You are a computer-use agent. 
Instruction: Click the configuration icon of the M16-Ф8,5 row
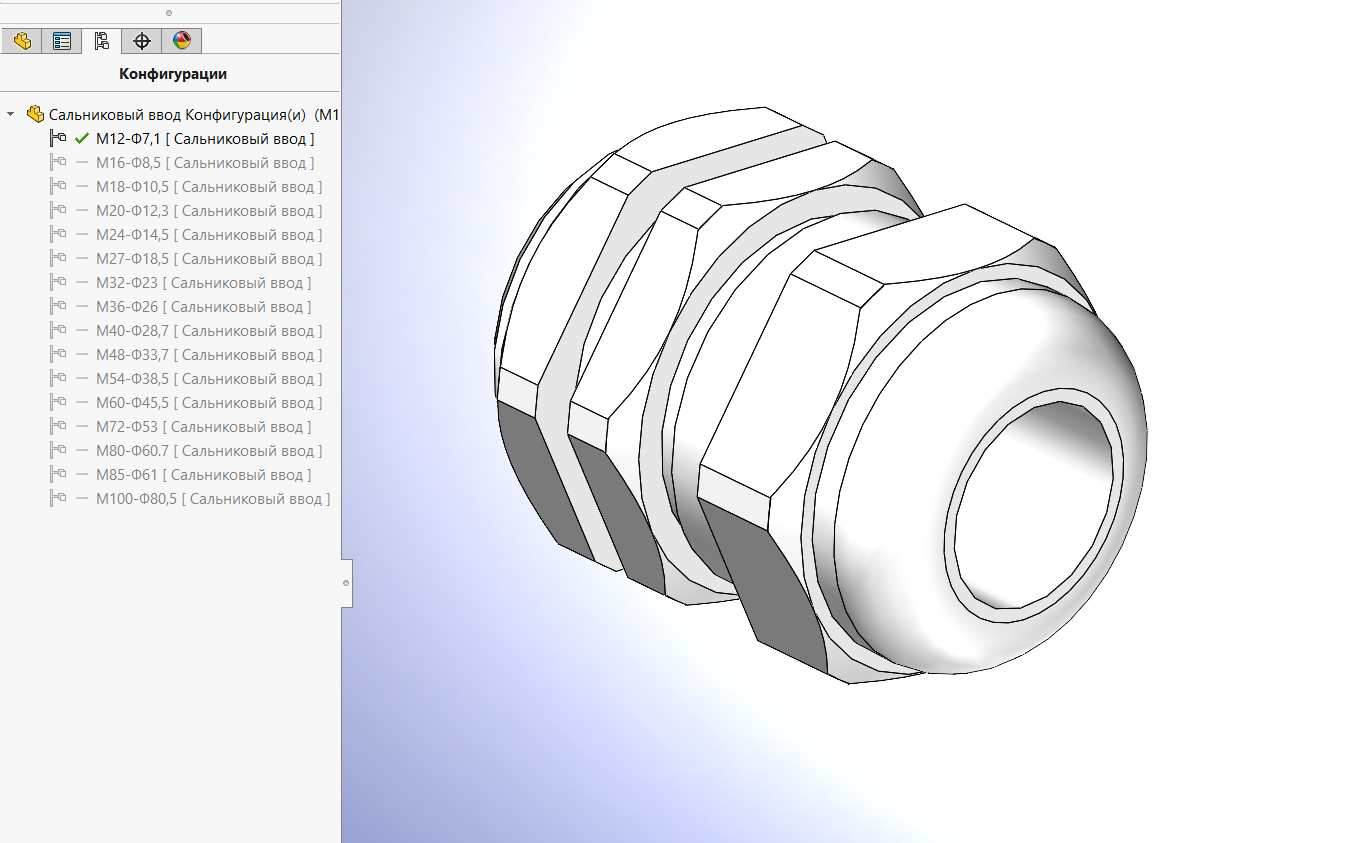coord(58,163)
